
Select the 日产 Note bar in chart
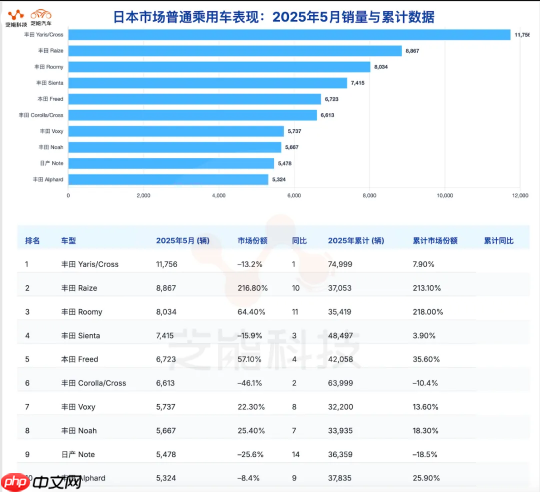pyautogui.click(x=171, y=163)
